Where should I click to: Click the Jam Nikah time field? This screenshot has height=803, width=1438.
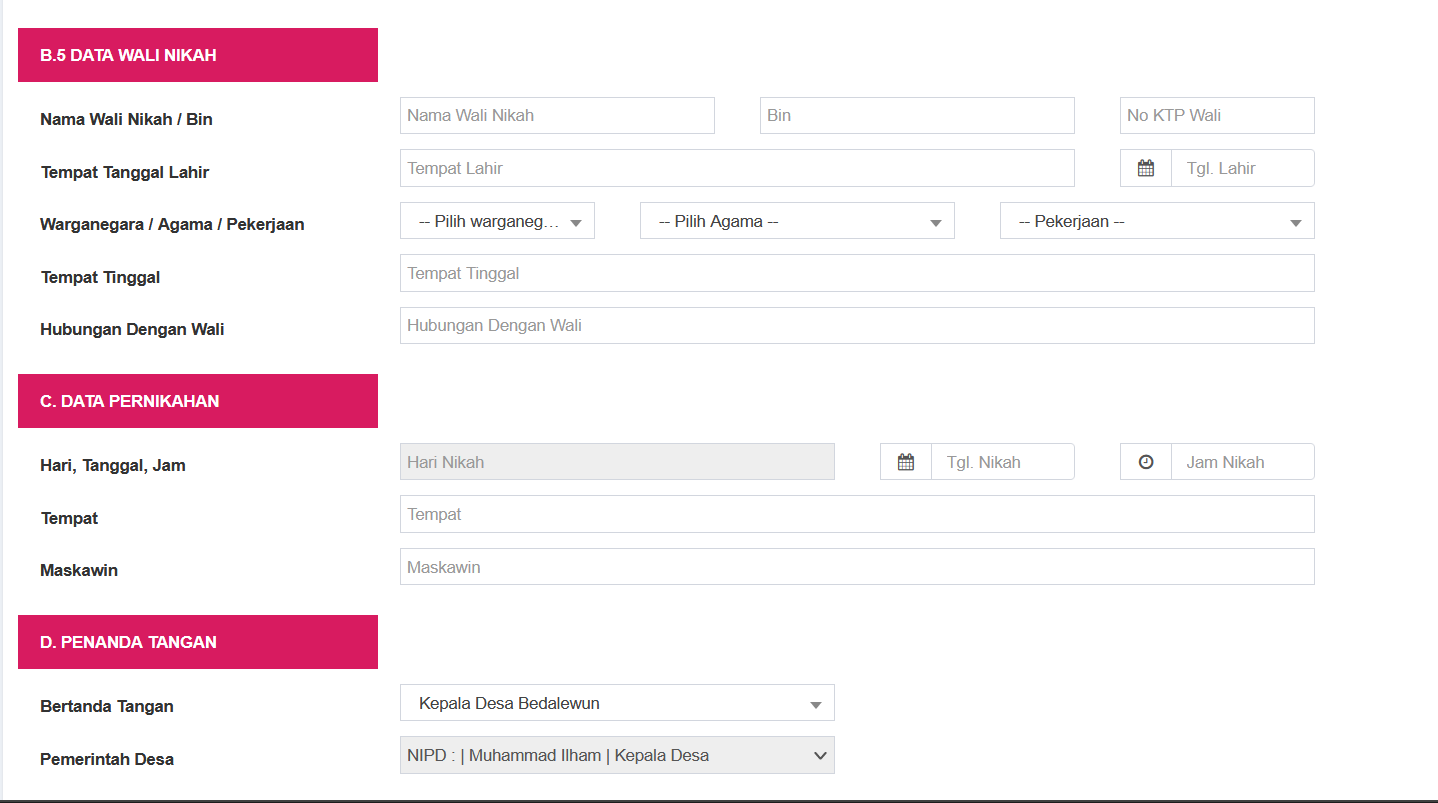(x=1242, y=461)
